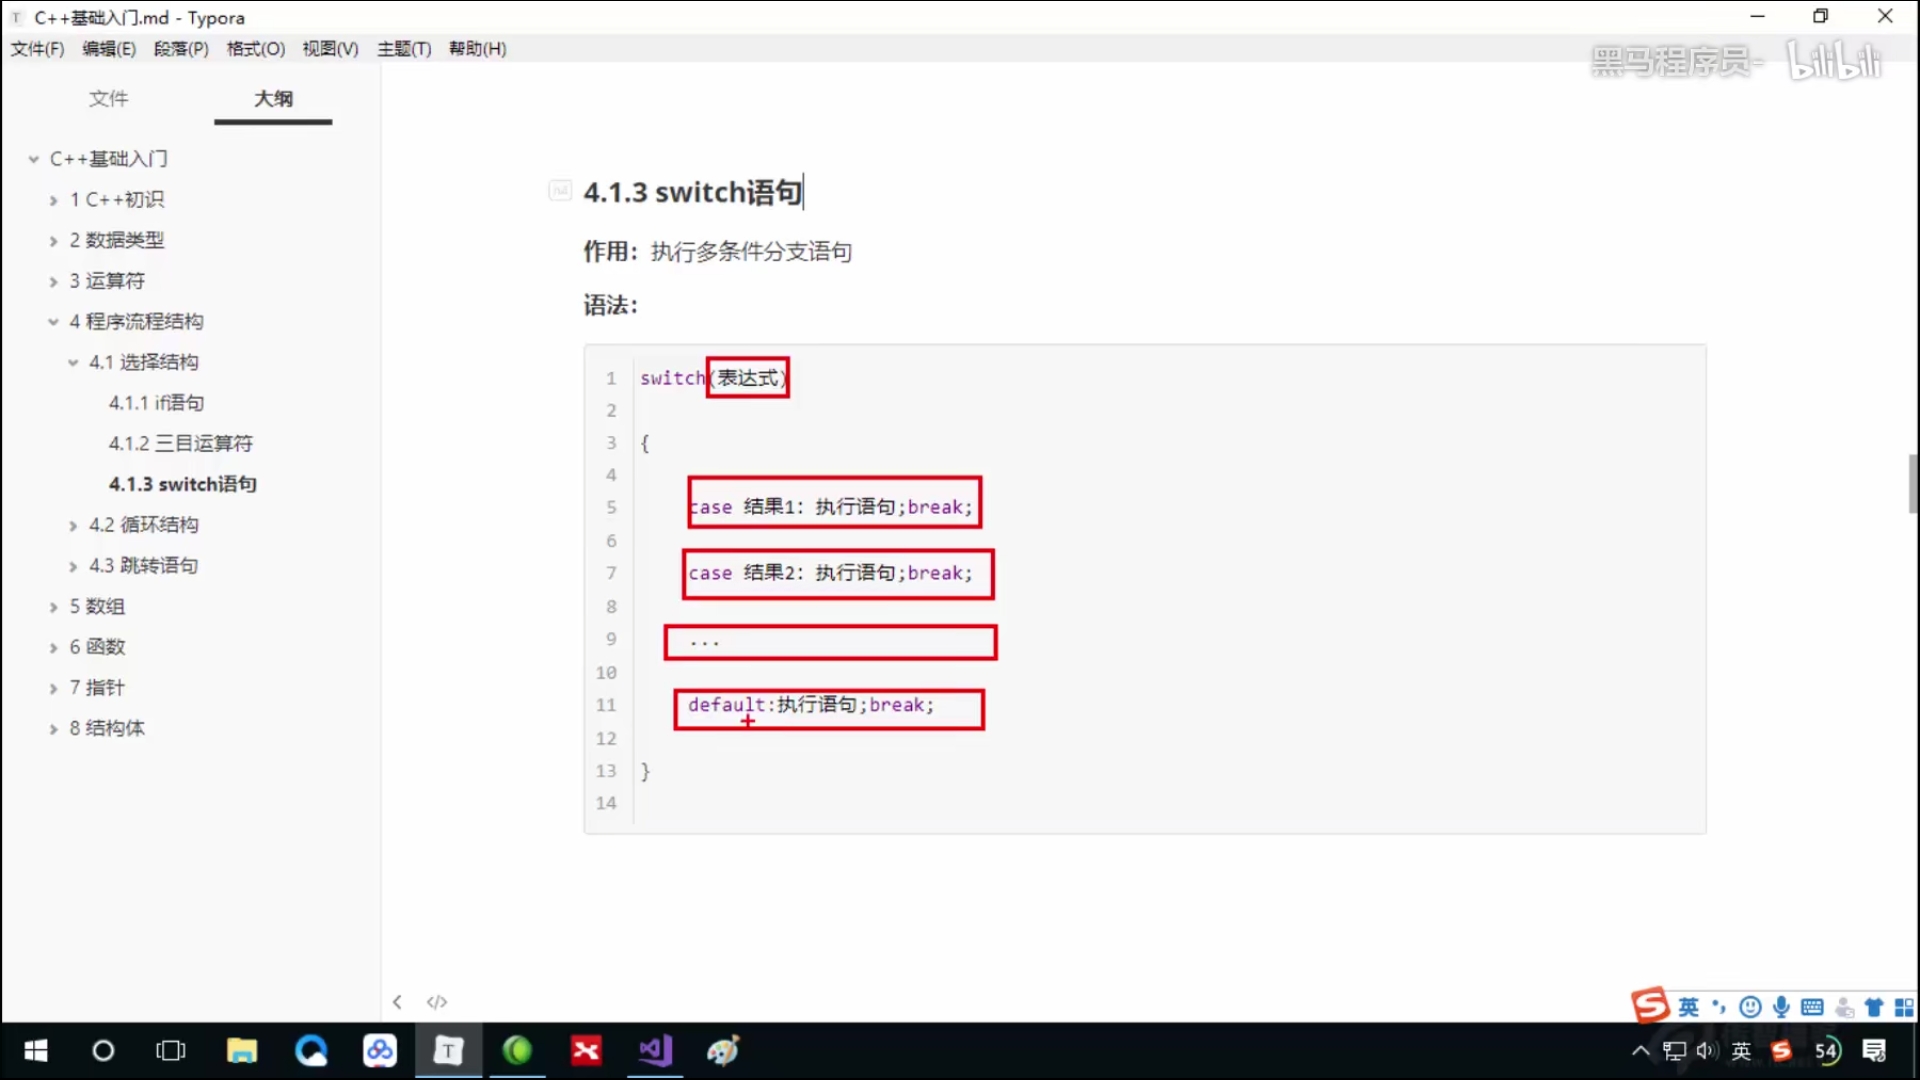The height and width of the screenshot is (1080, 1920).
Task: Click the document vertical scrollbar thumb
Action: (1912, 484)
